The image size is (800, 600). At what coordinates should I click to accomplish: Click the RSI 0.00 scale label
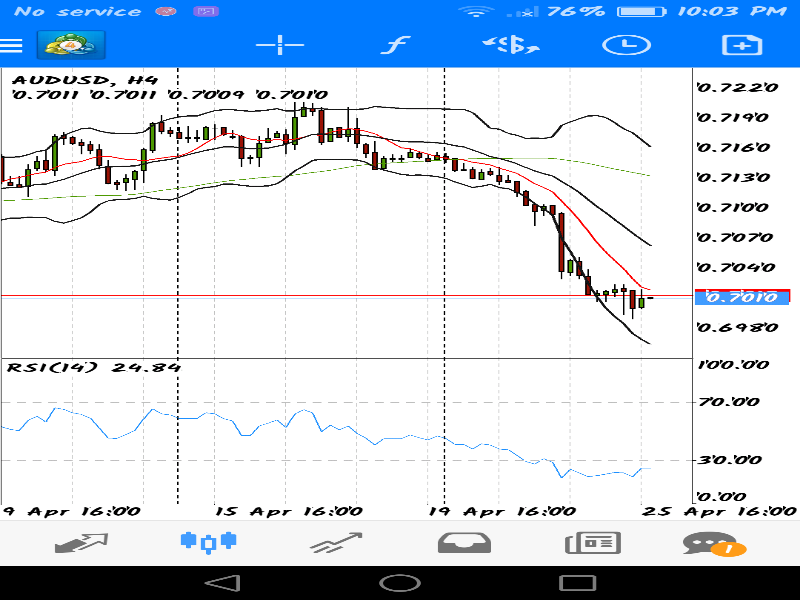[x=721, y=496]
